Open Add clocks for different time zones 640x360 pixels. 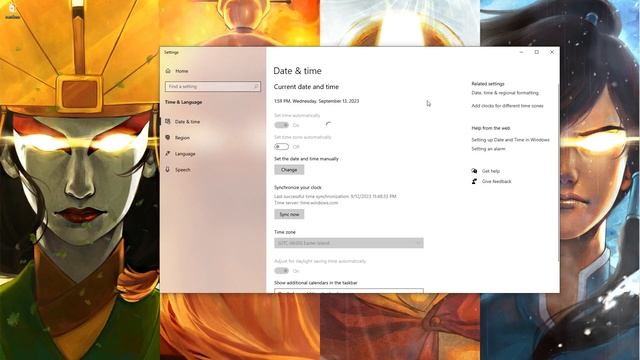tap(507, 106)
